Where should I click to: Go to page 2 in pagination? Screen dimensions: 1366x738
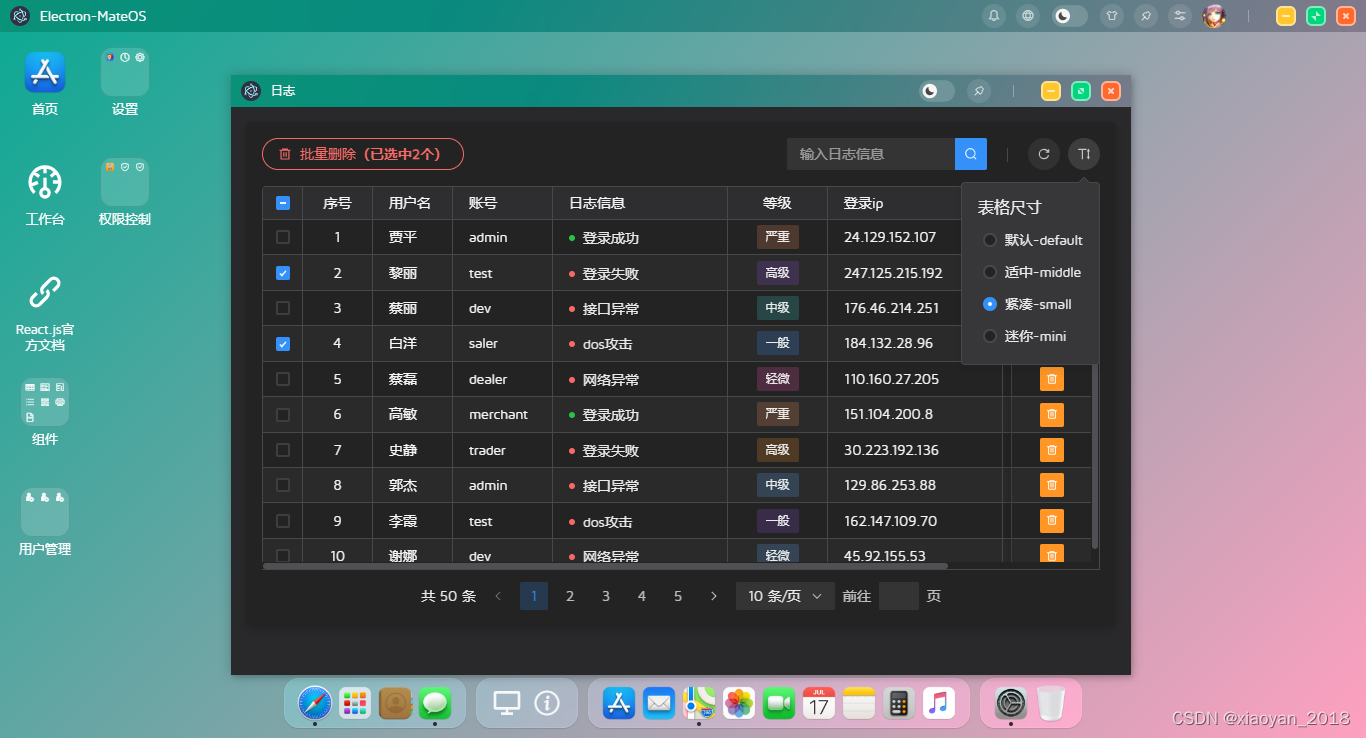[x=570, y=596]
